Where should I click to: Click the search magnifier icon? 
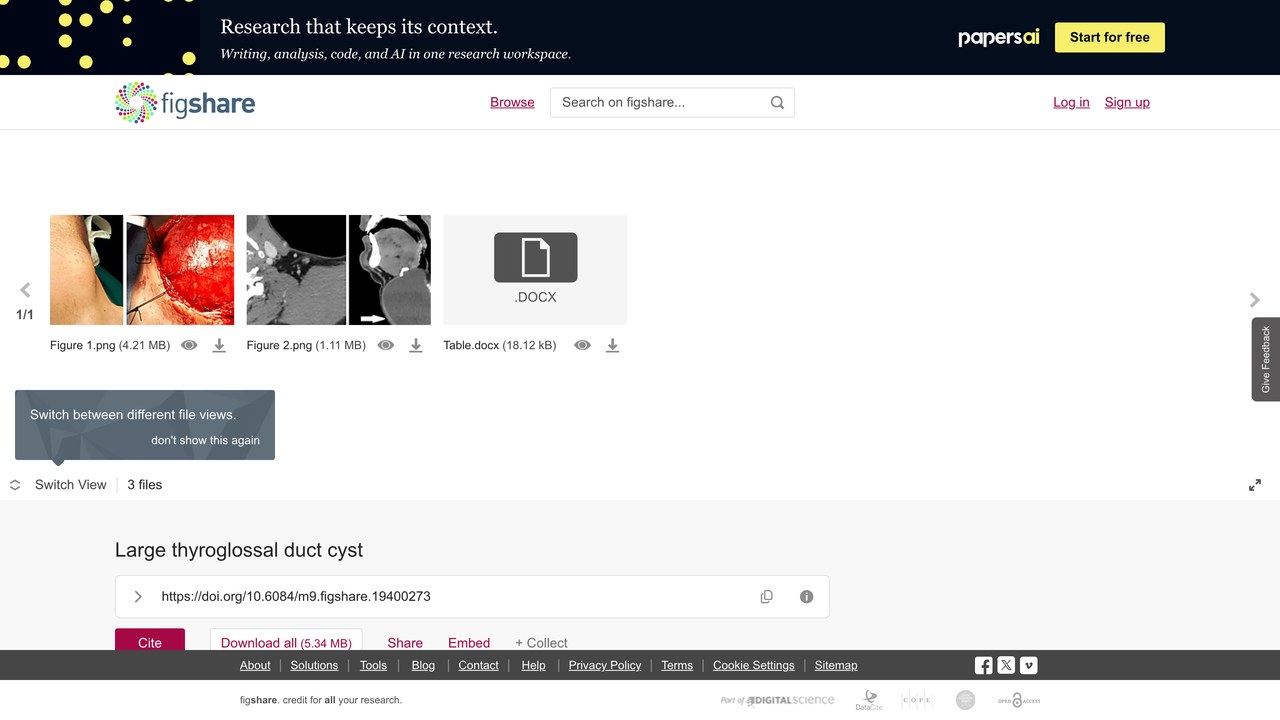[x=777, y=102]
